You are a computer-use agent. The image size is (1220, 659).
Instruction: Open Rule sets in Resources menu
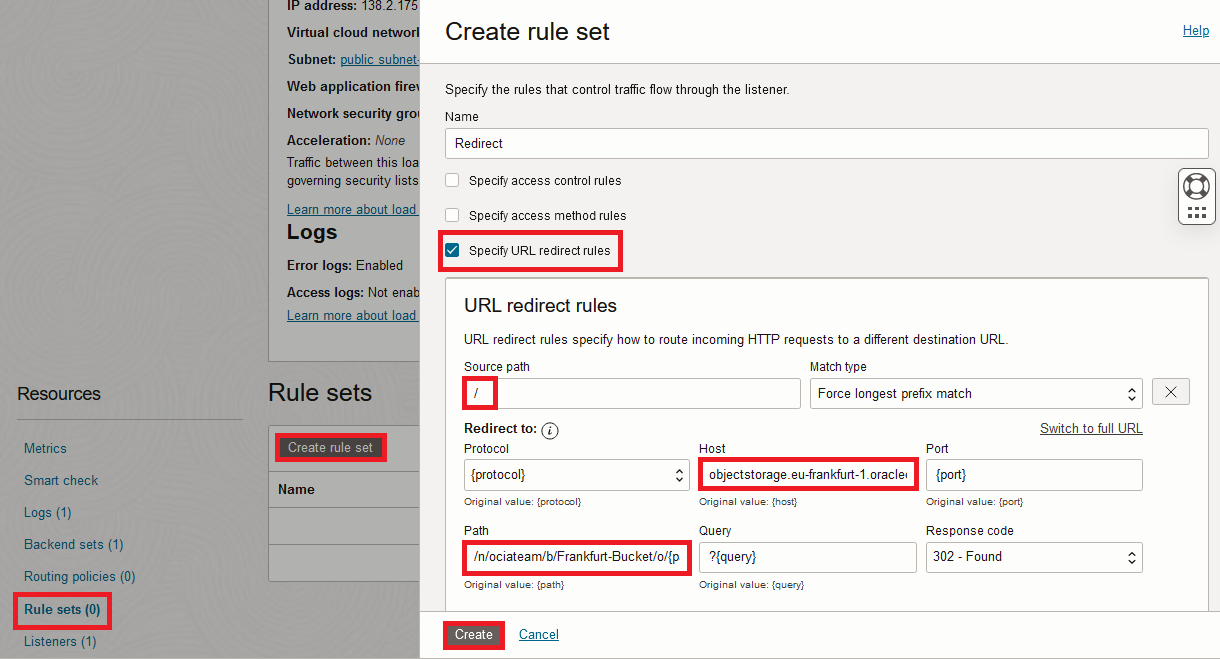coord(62,609)
